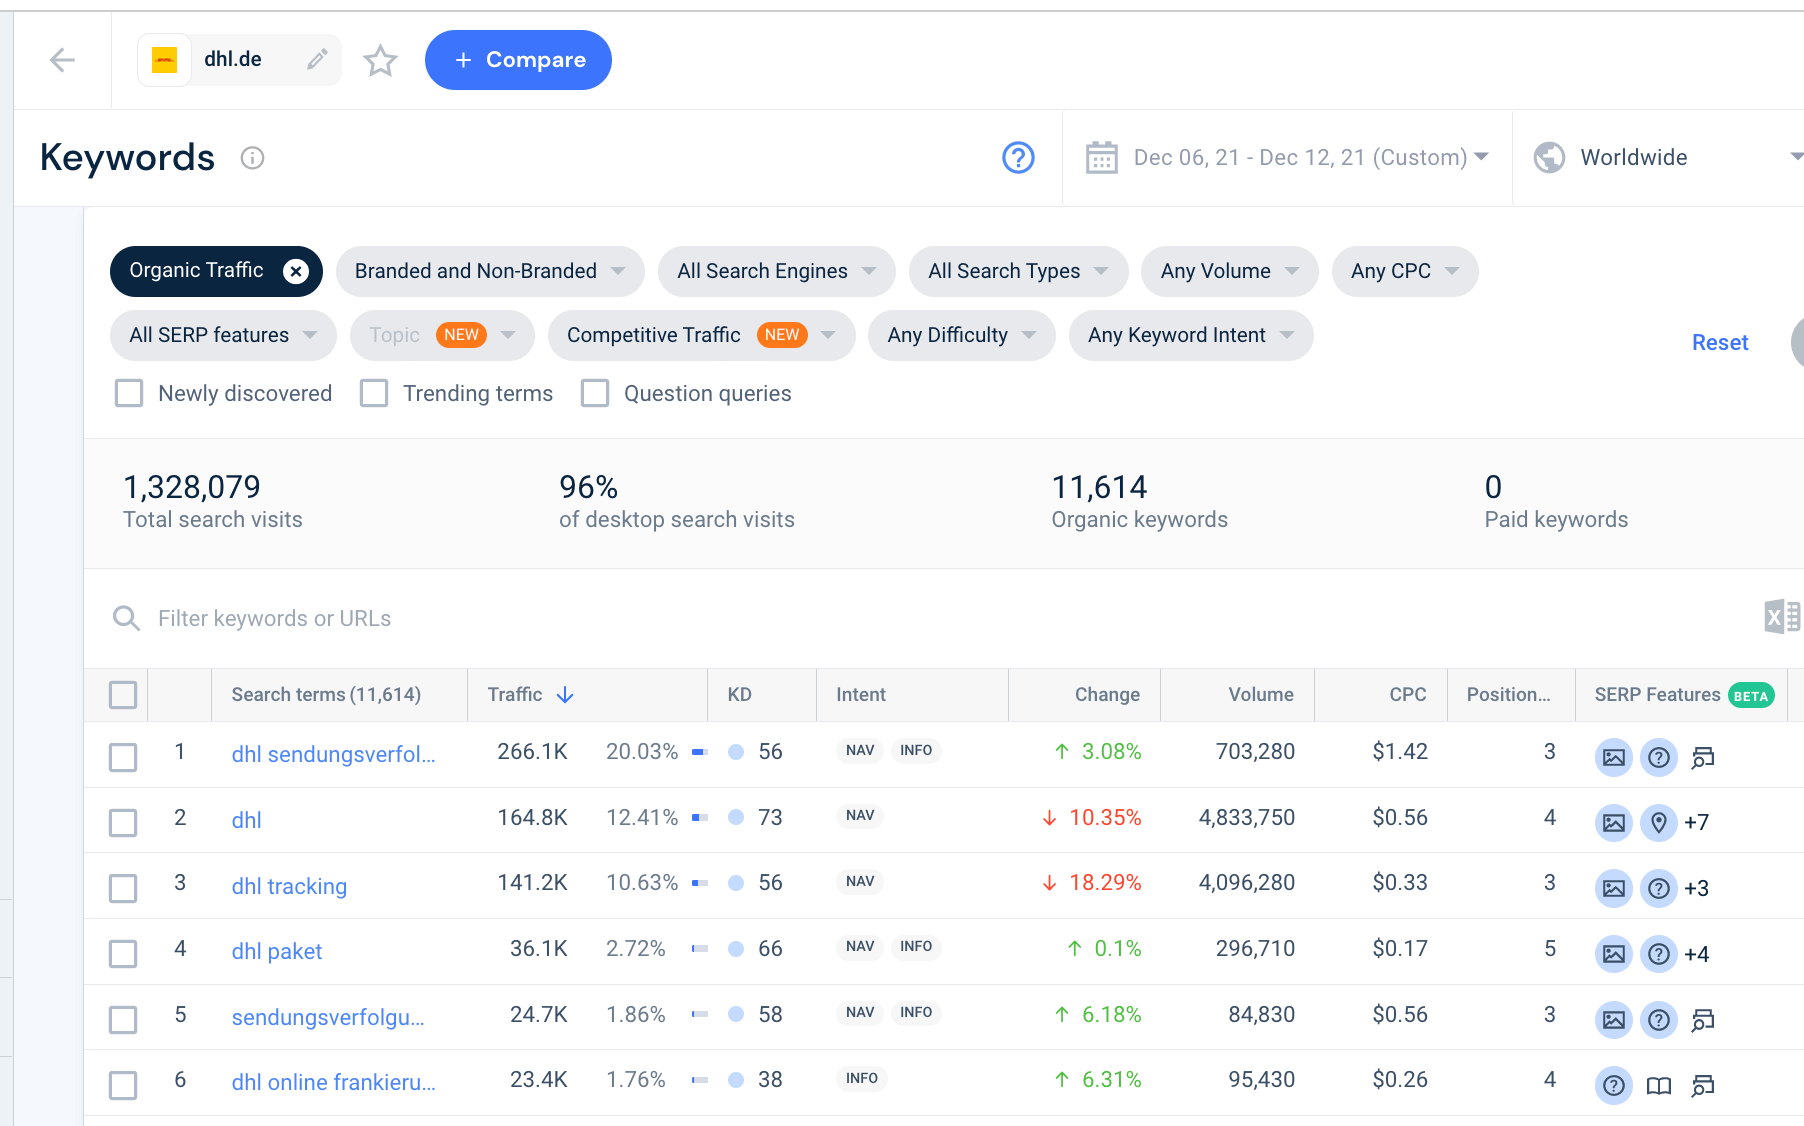Click the Reset link to clear filters

[x=1719, y=342]
